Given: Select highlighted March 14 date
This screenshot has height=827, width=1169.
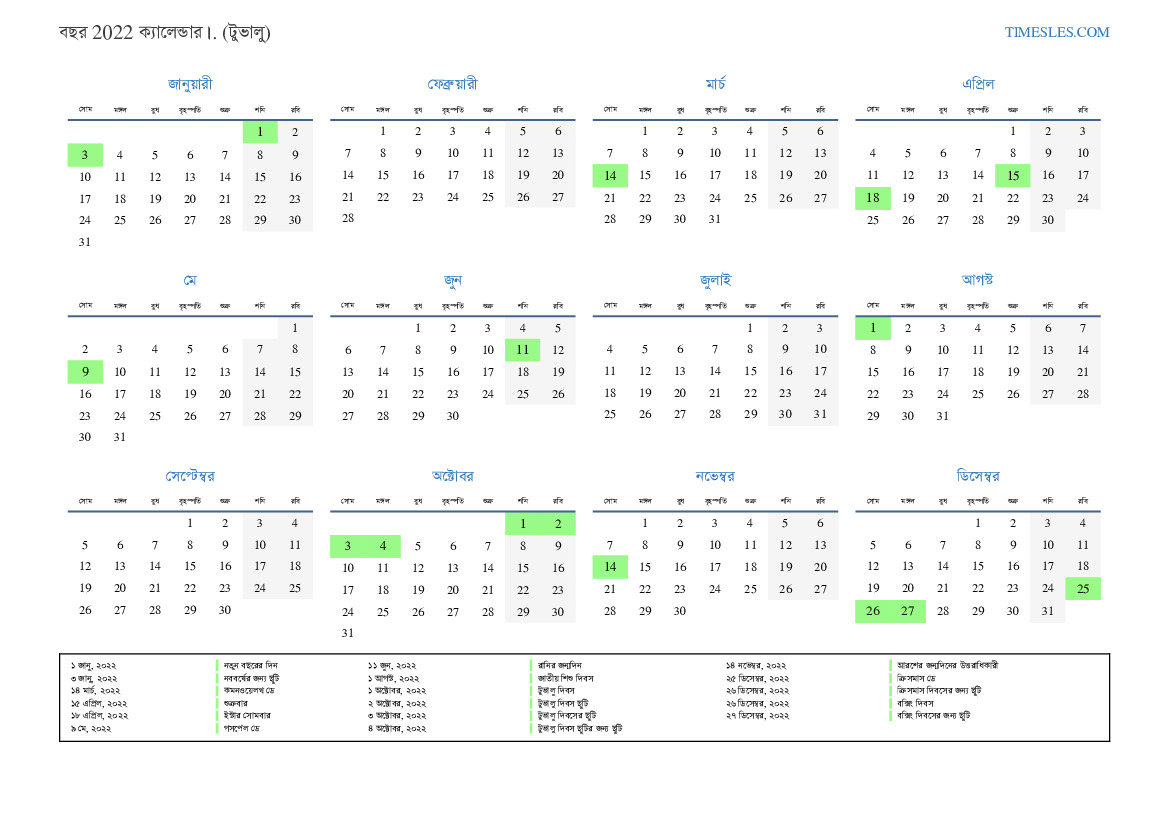Looking at the screenshot, I should tap(610, 175).
